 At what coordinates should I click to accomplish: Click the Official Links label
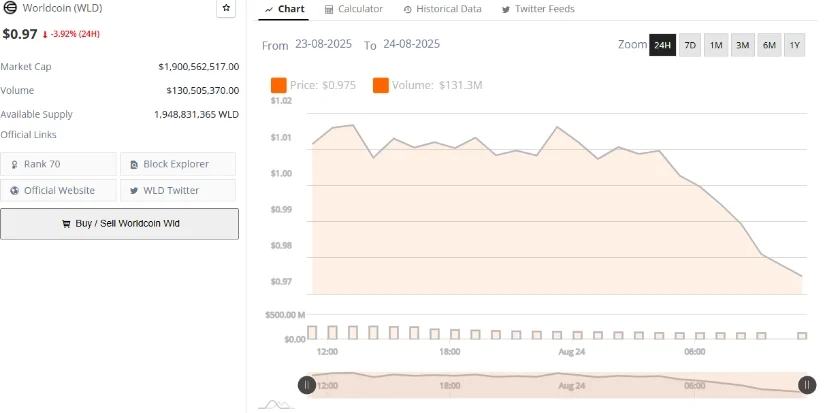[28, 135]
